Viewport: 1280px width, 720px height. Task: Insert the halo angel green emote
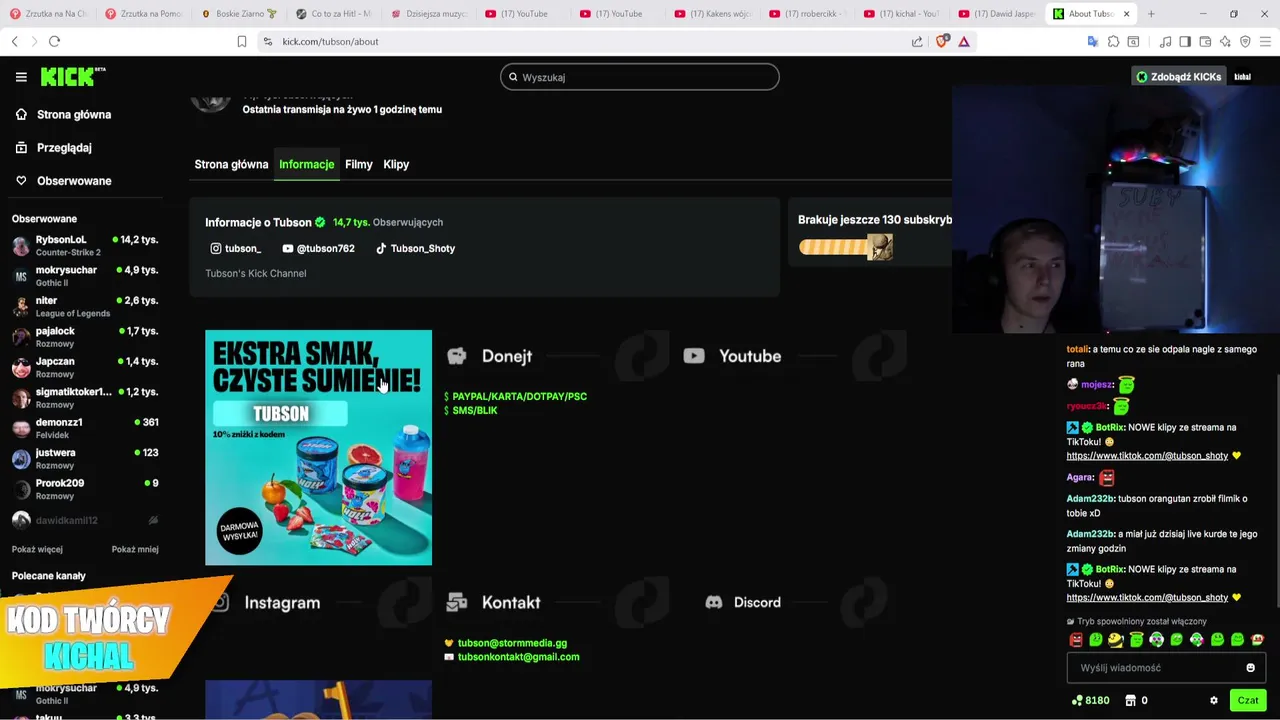tap(1136, 640)
